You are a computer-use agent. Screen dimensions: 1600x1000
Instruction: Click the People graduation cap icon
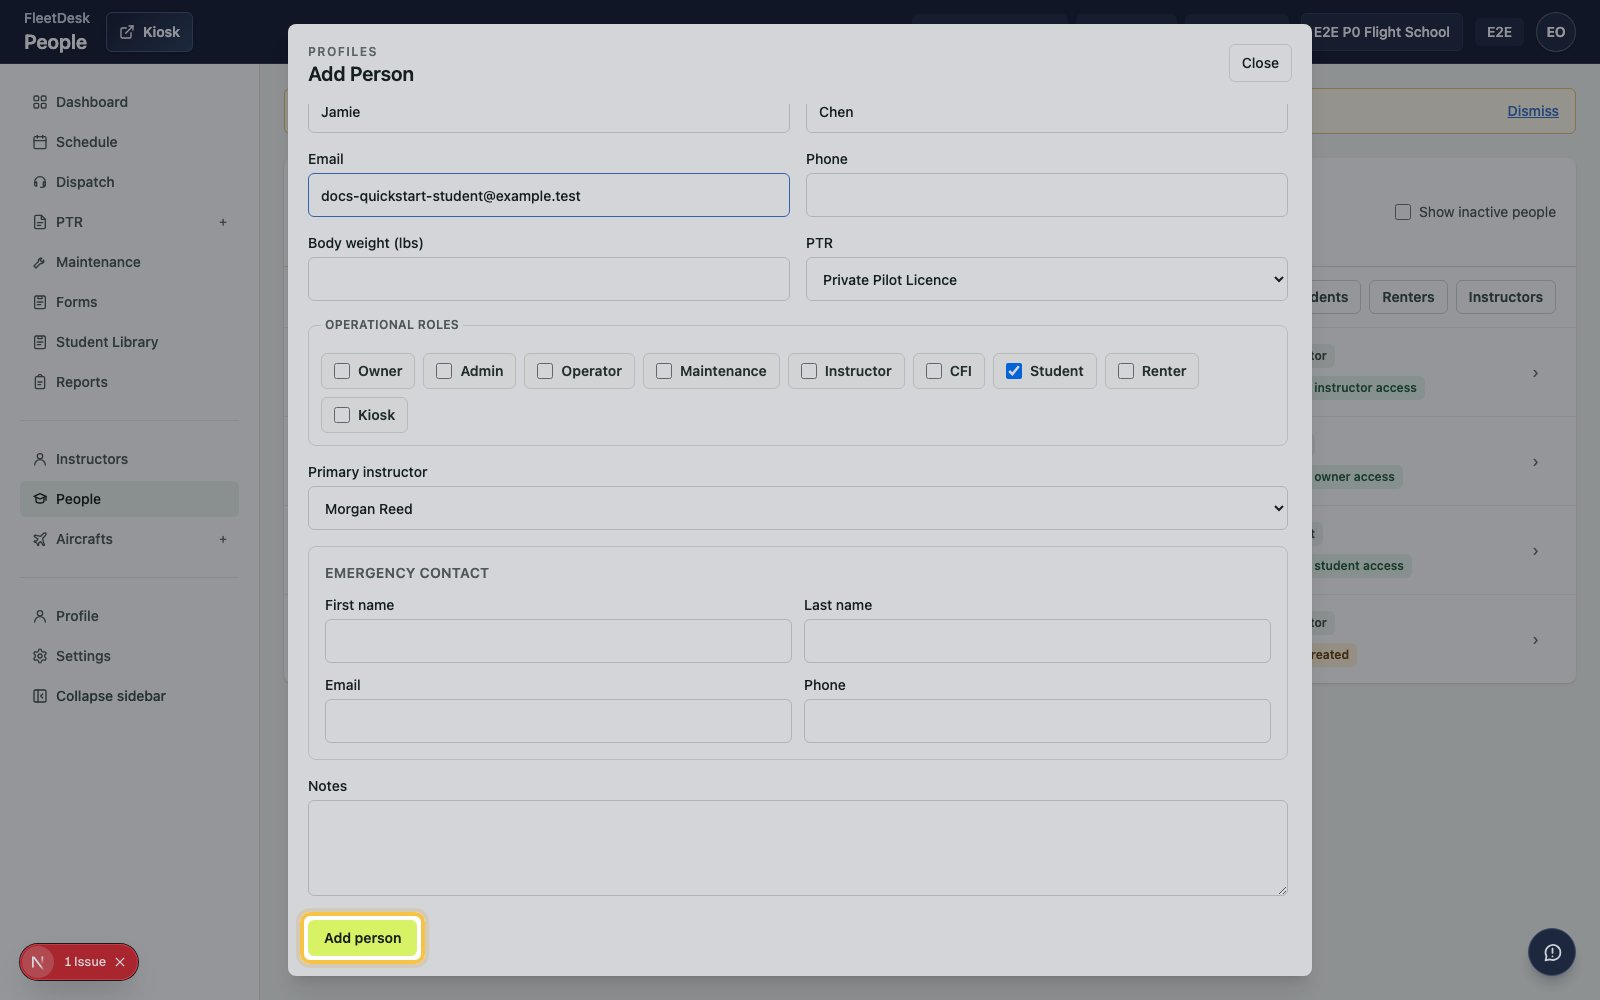(x=40, y=499)
